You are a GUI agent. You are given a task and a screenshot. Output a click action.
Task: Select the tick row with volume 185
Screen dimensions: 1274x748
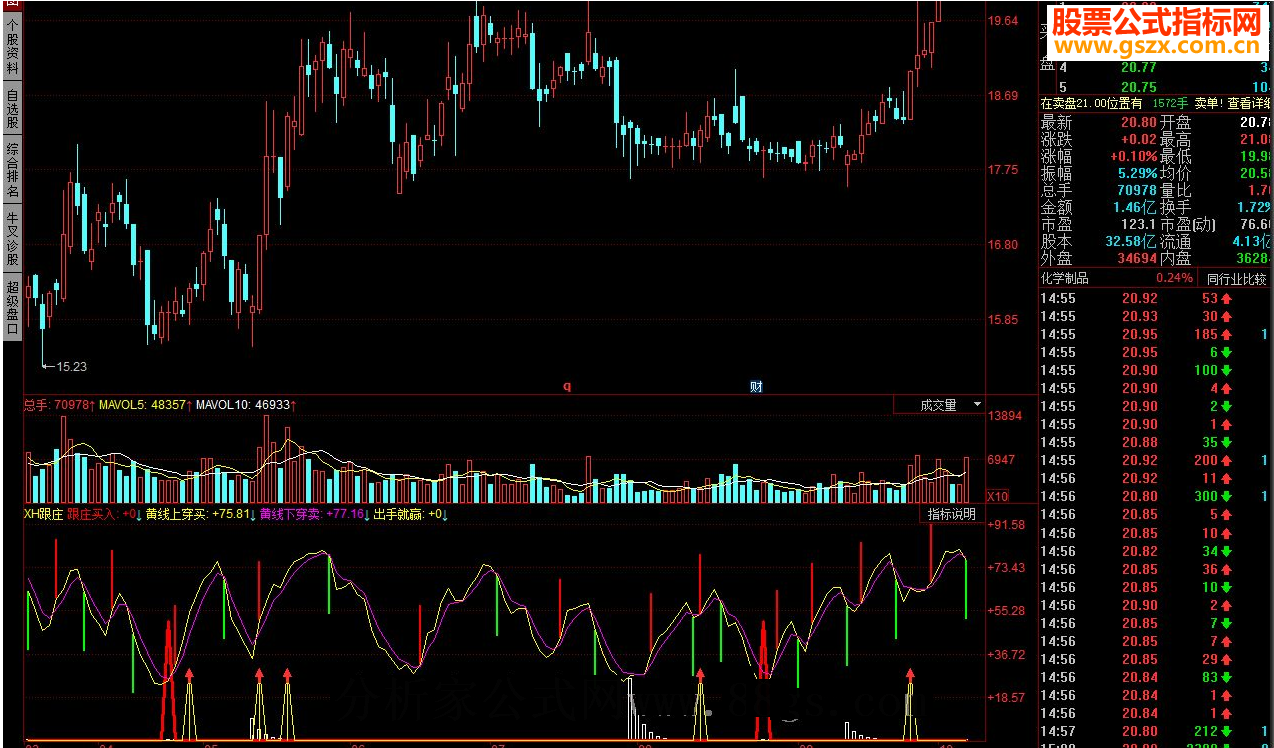coord(1156,334)
